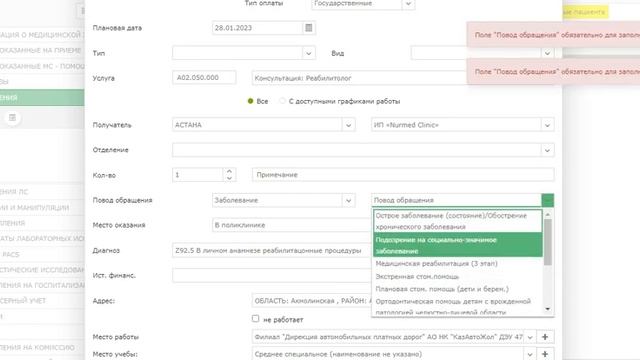Image resolution: width=640 pixels, height=360 pixels.
Task: Click the yellow highlighted patient button
Action: tap(585, 12)
